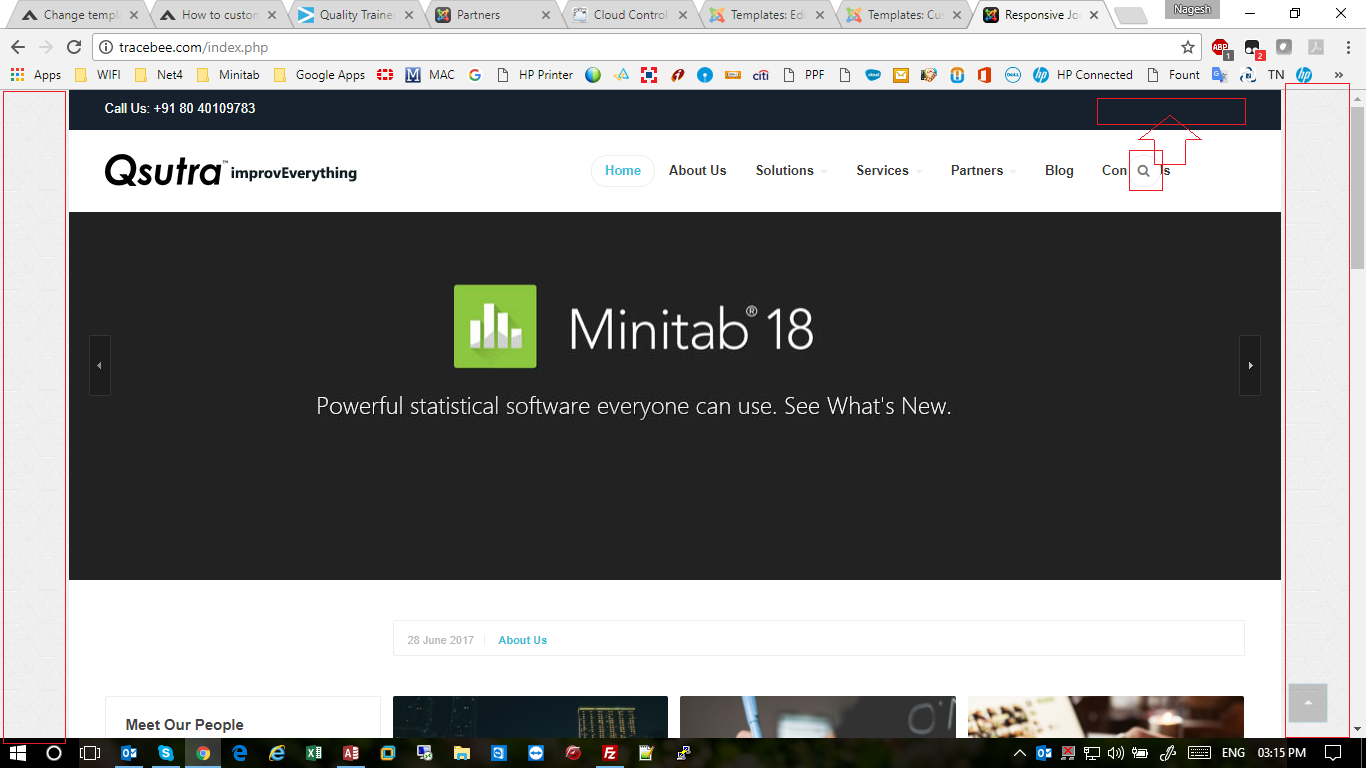This screenshot has width=1366, height=768.
Task: Click the Call Us phone number text
Action: 180,108
